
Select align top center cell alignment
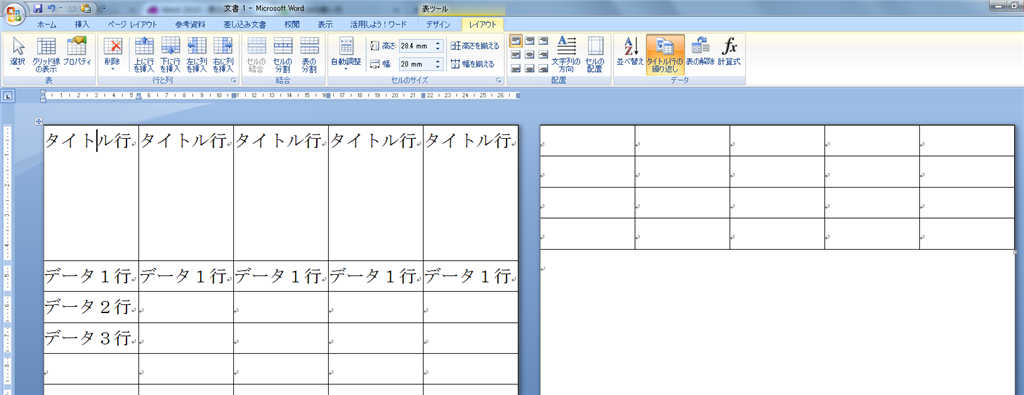[530, 41]
